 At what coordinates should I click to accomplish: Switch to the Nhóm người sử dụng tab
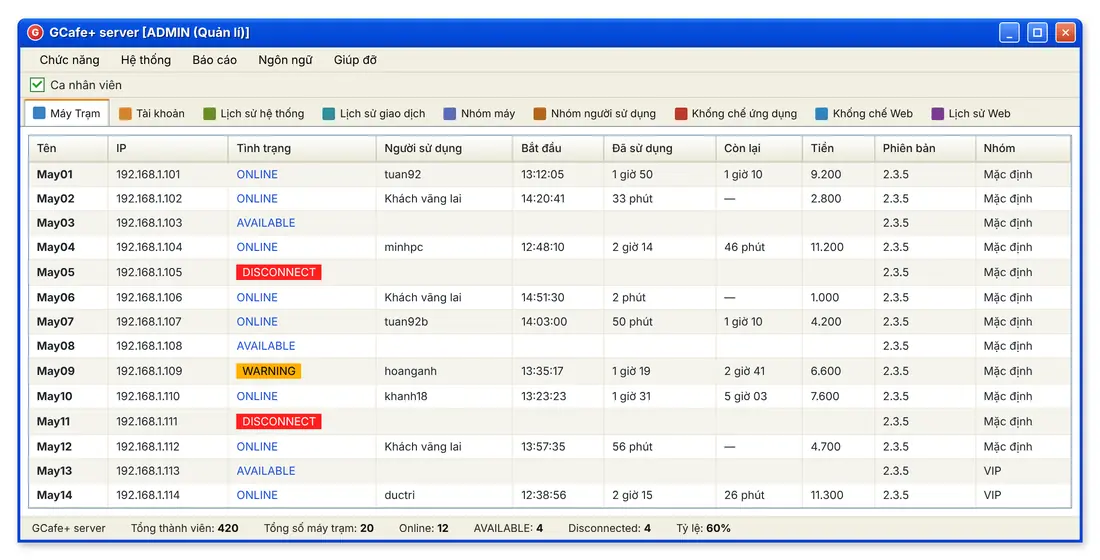[595, 114]
